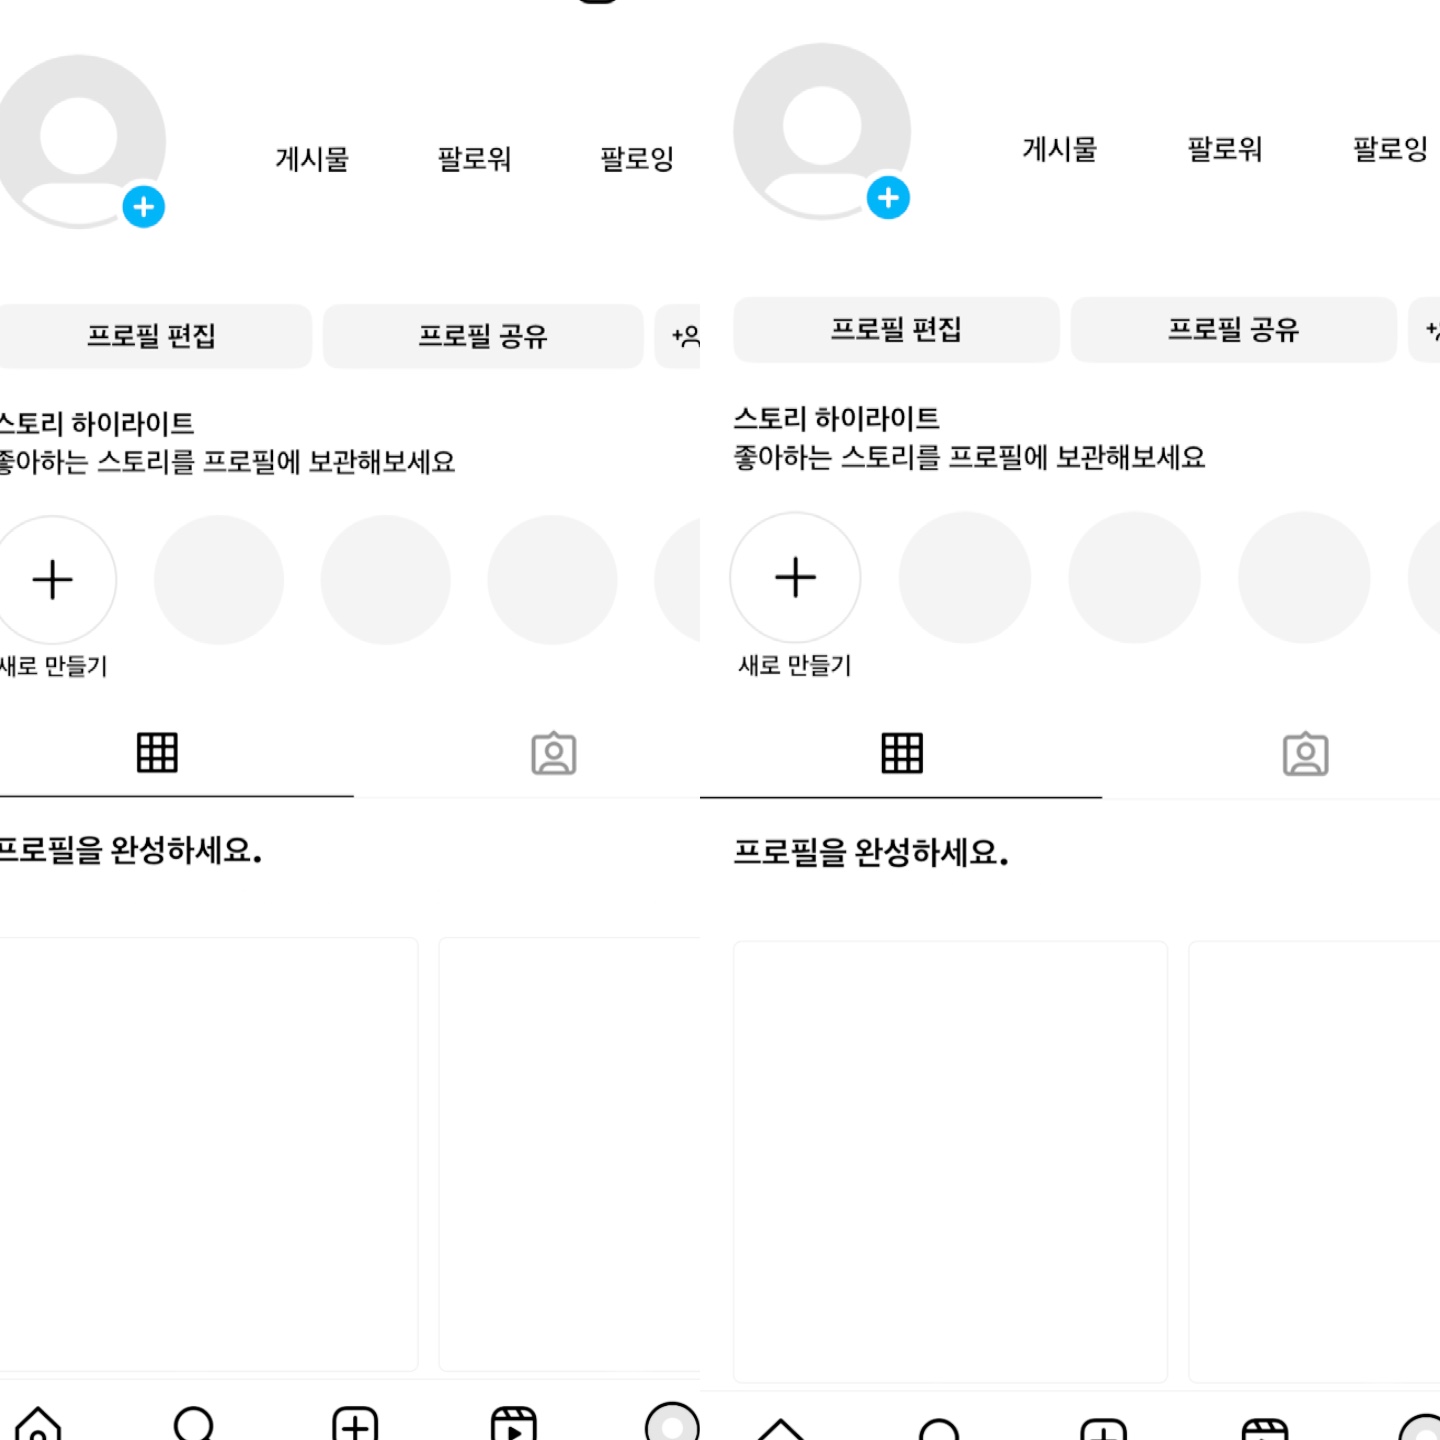Click right 프로필 편집 button
The width and height of the screenshot is (1440, 1440).
(896, 329)
